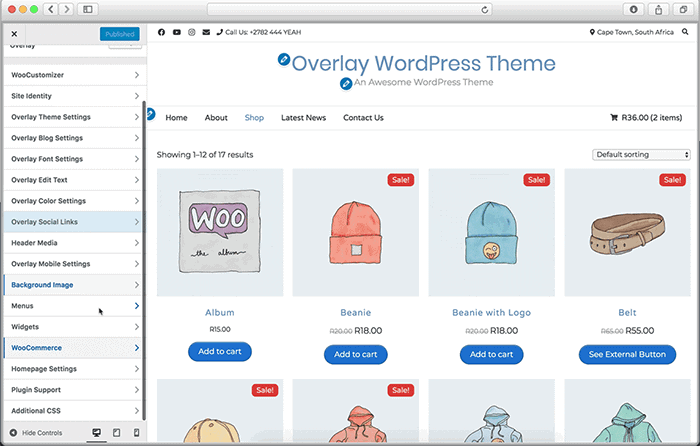700x446 pixels.
Task: Switch to tablet preview mode
Action: [x=116, y=432]
